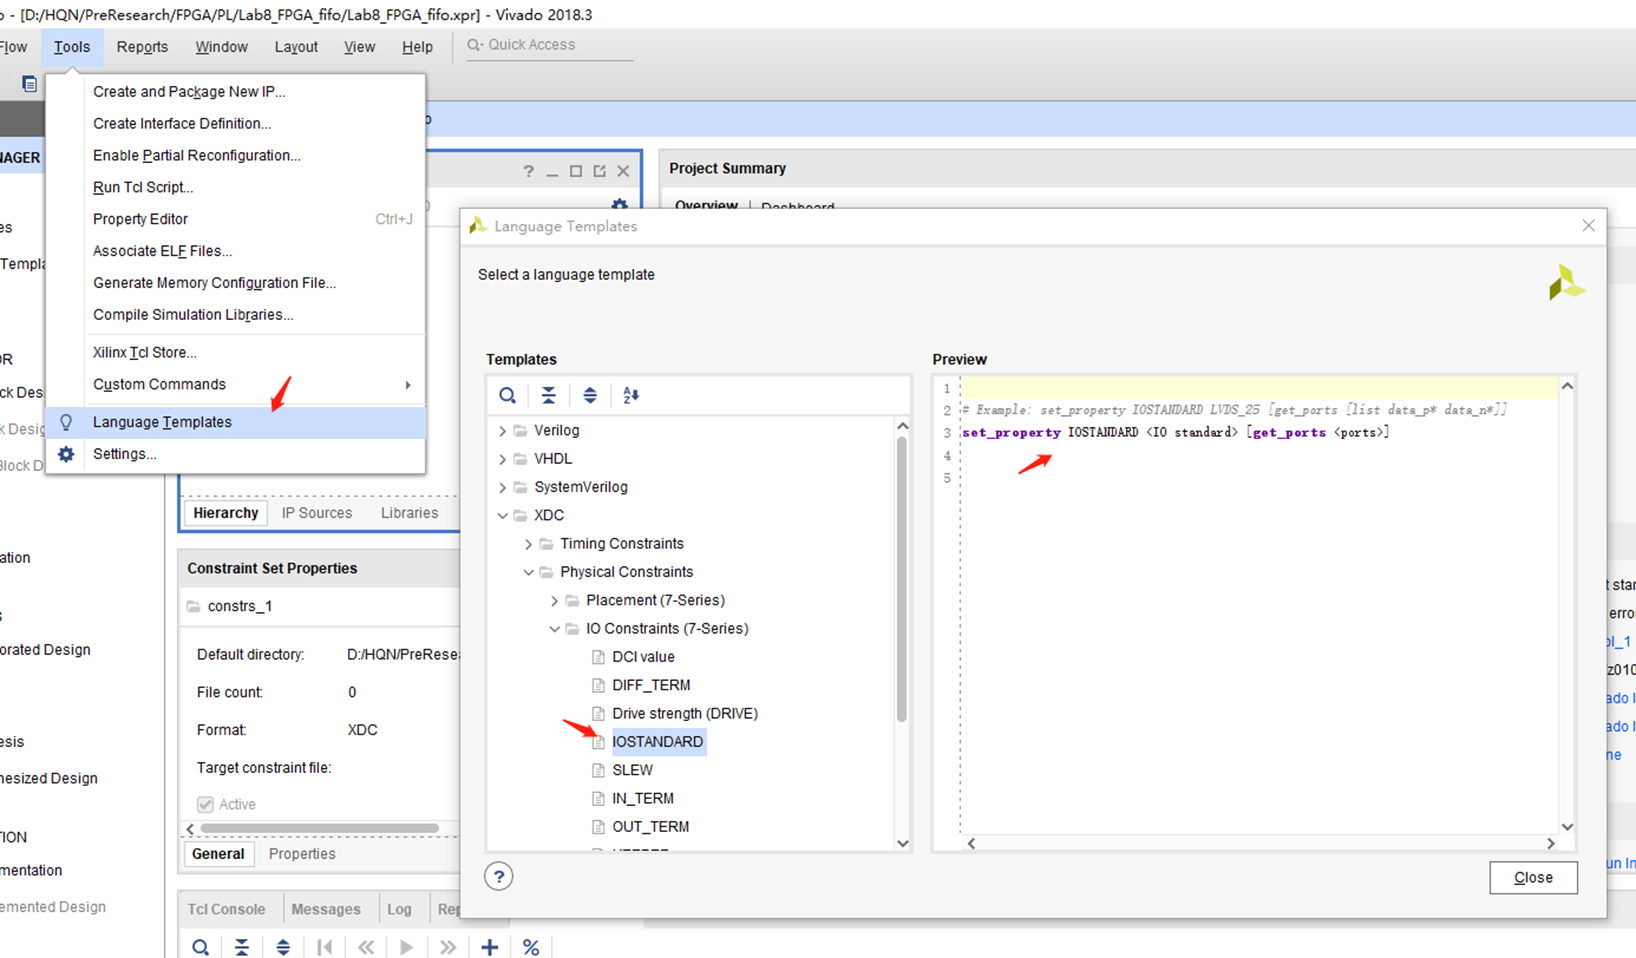1636x958 pixels.
Task: Open the help question mark in dialog
Action: click(x=498, y=877)
